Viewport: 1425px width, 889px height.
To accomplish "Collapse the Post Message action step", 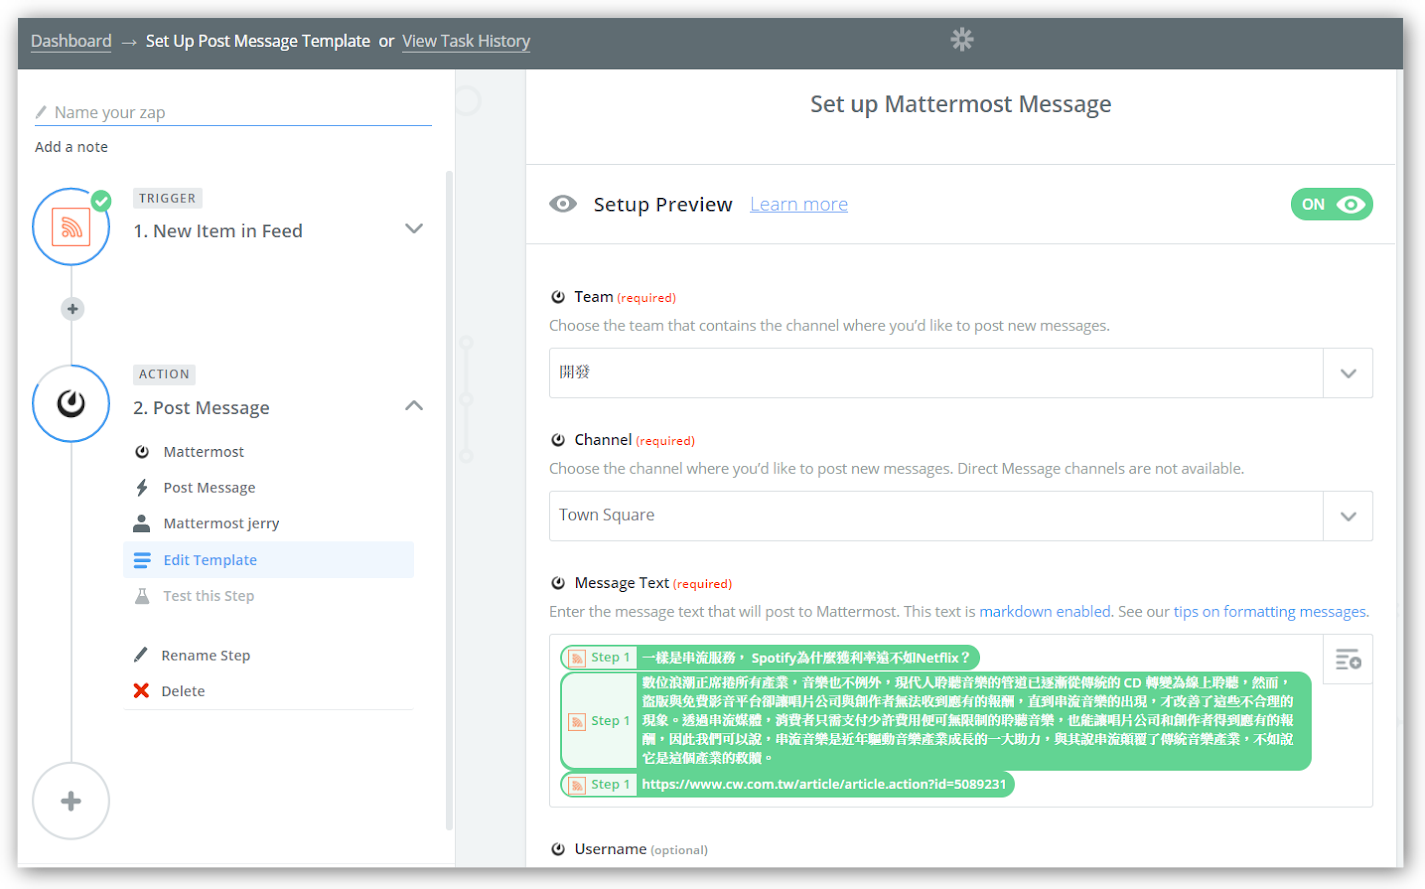I will click(414, 406).
